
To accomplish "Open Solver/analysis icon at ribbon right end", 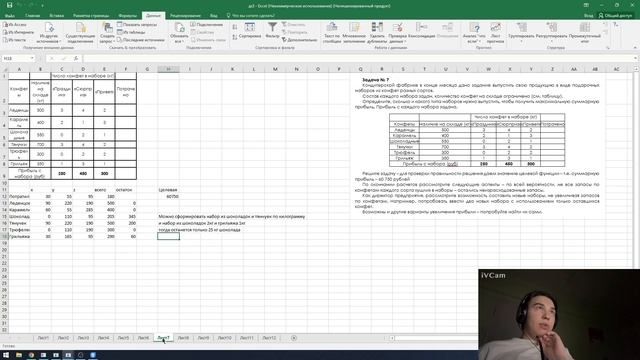I will [616, 25].
